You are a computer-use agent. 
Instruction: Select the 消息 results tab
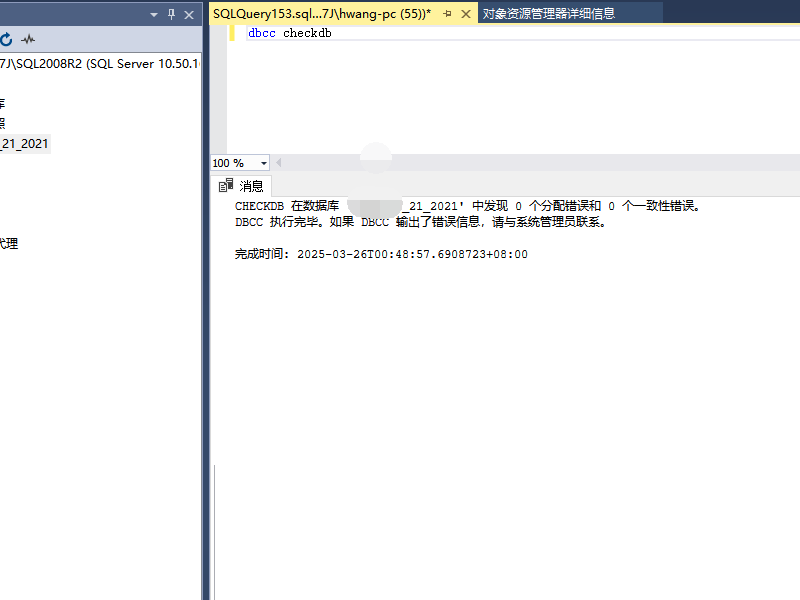[241, 186]
